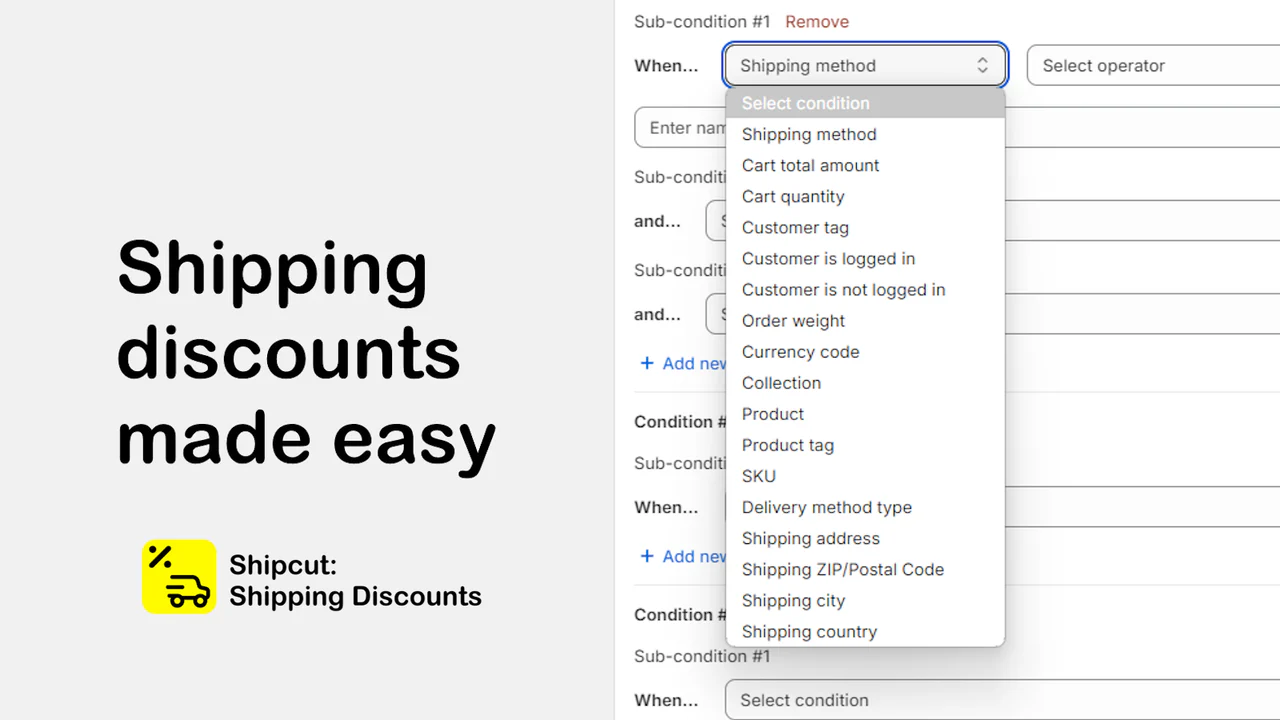Choose the Product condition
Screen dimensions: 1280x720
click(772, 413)
